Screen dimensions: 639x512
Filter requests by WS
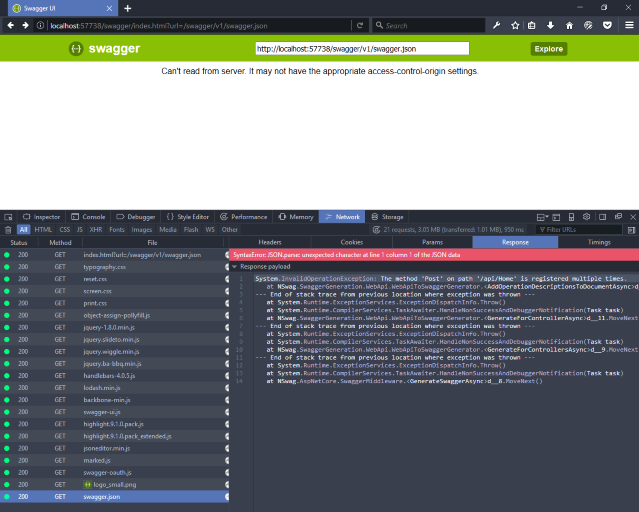[210, 230]
